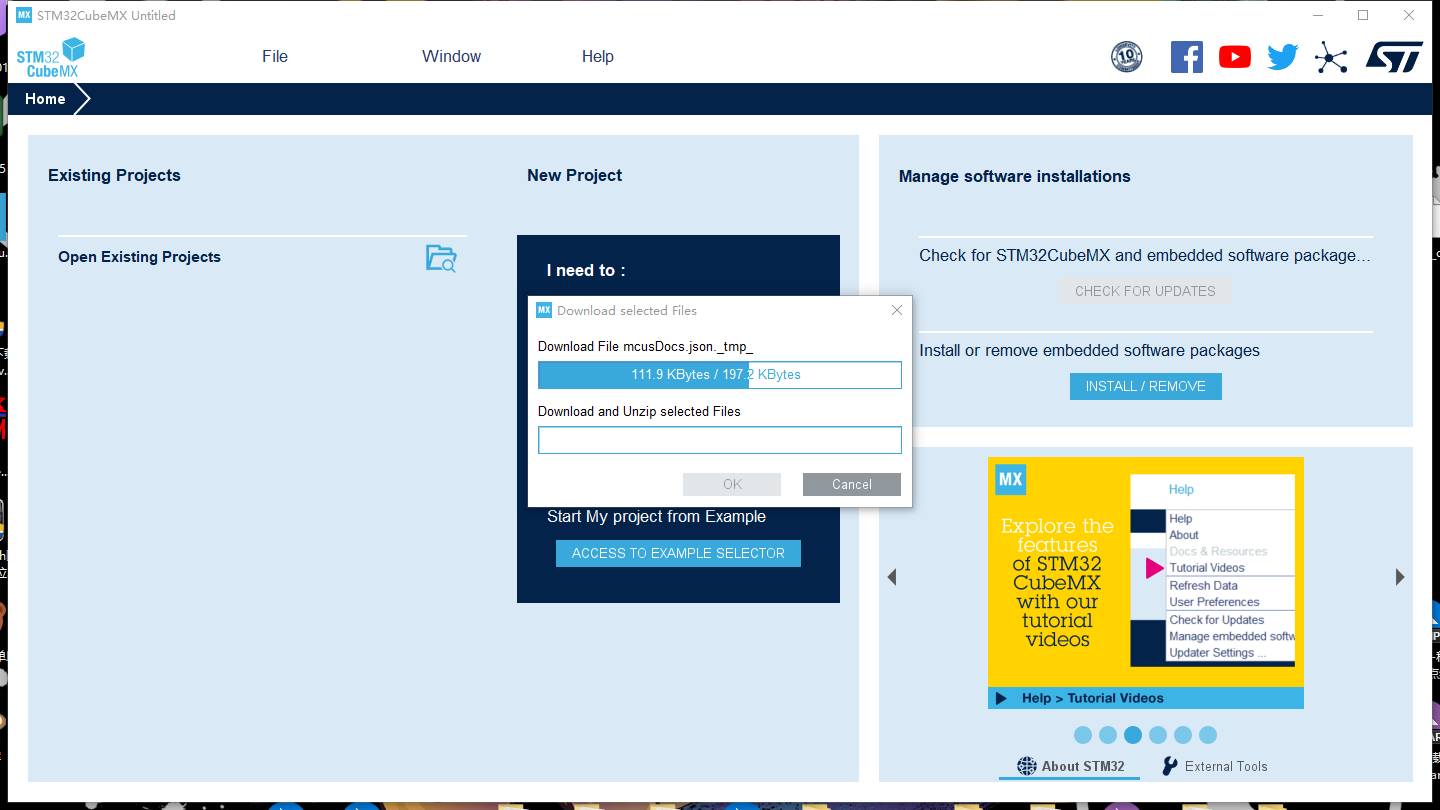This screenshot has height=810, width=1440.
Task: Click the Help > Tutorial Videos caption
Action: tap(1093, 698)
